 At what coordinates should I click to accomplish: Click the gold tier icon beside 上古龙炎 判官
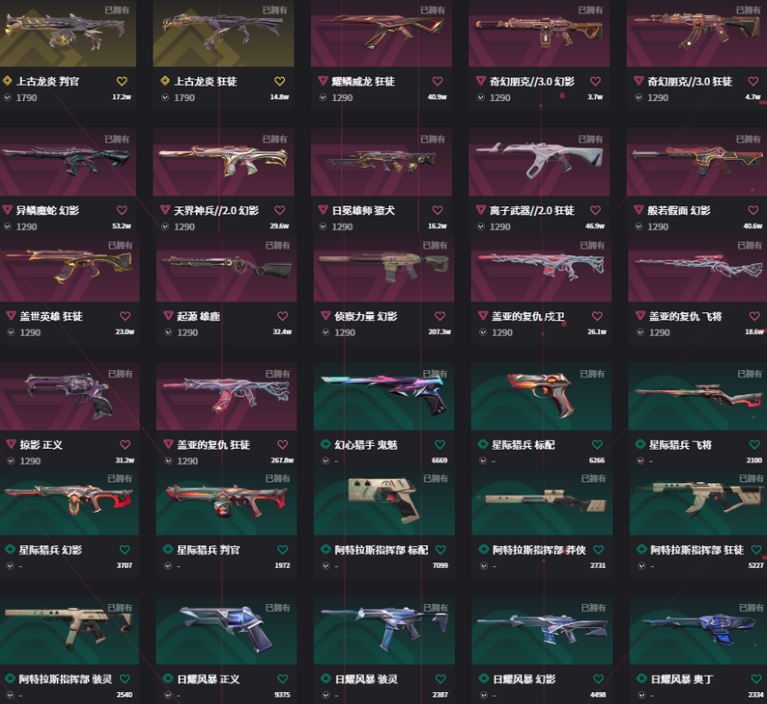click(x=7, y=81)
